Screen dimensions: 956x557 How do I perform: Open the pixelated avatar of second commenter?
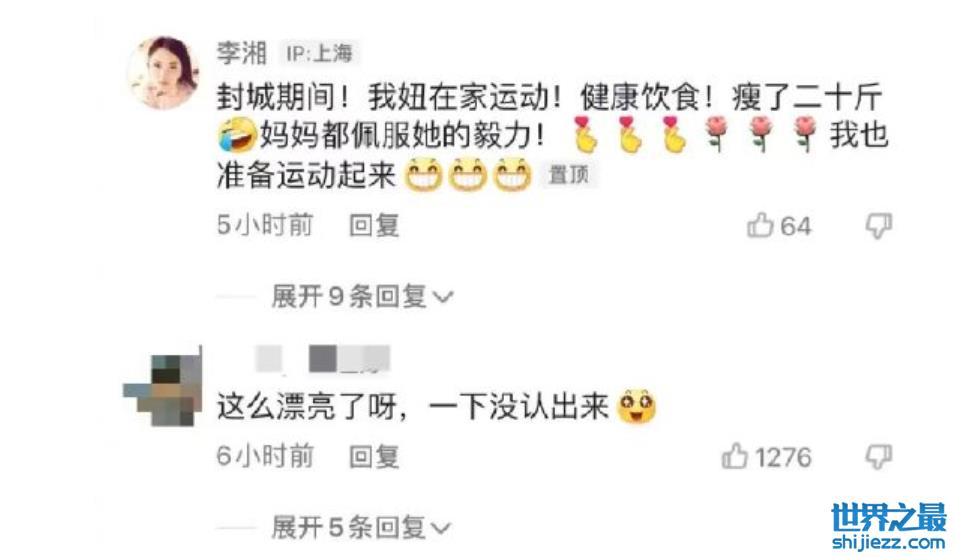click(163, 387)
